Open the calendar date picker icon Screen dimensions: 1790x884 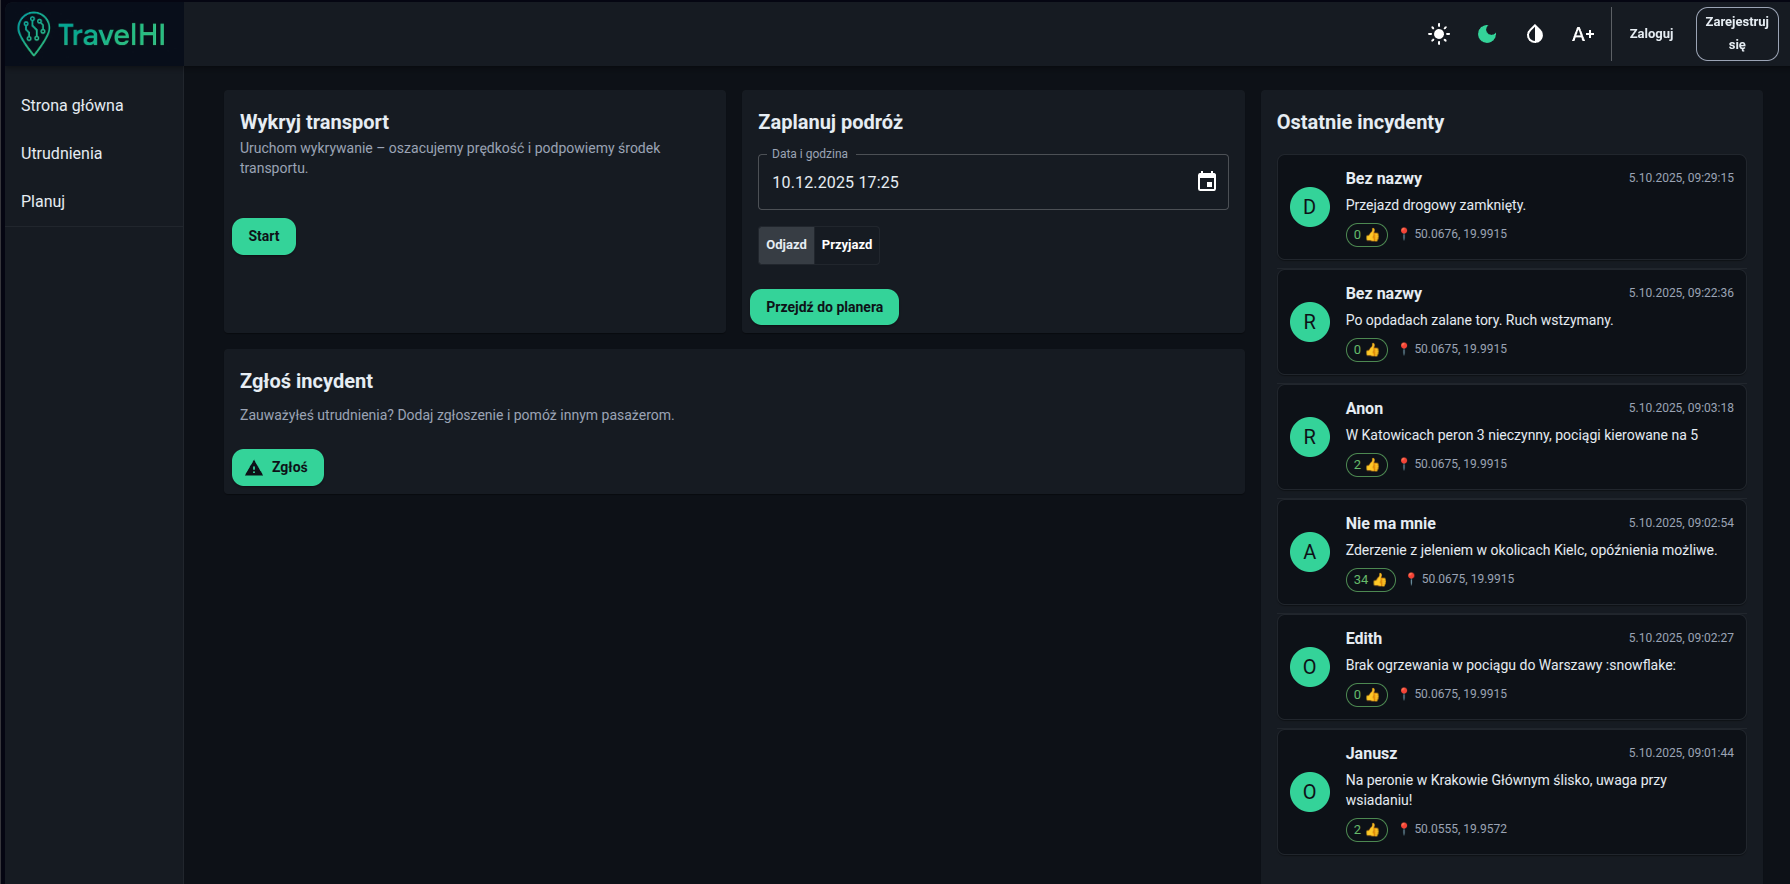pos(1207,182)
